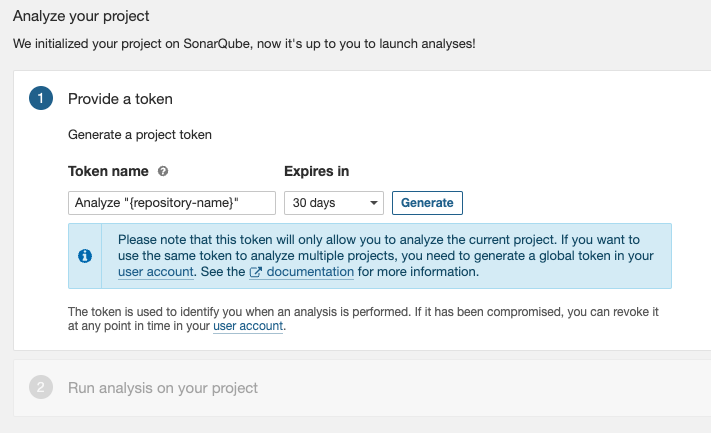Click the 30 days expiration combo box

(x=334, y=203)
